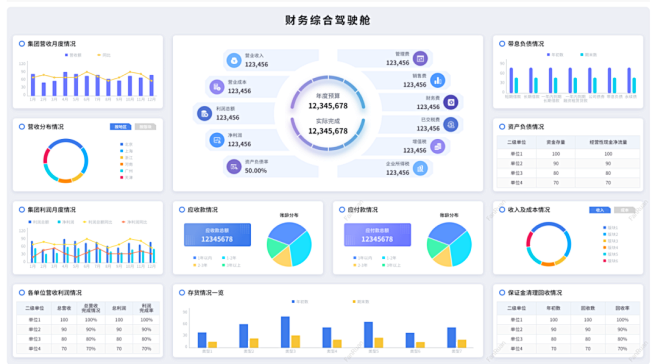Click the 营业成本 metric icon
Screen dimensions: 658x364
click(x=217, y=87)
